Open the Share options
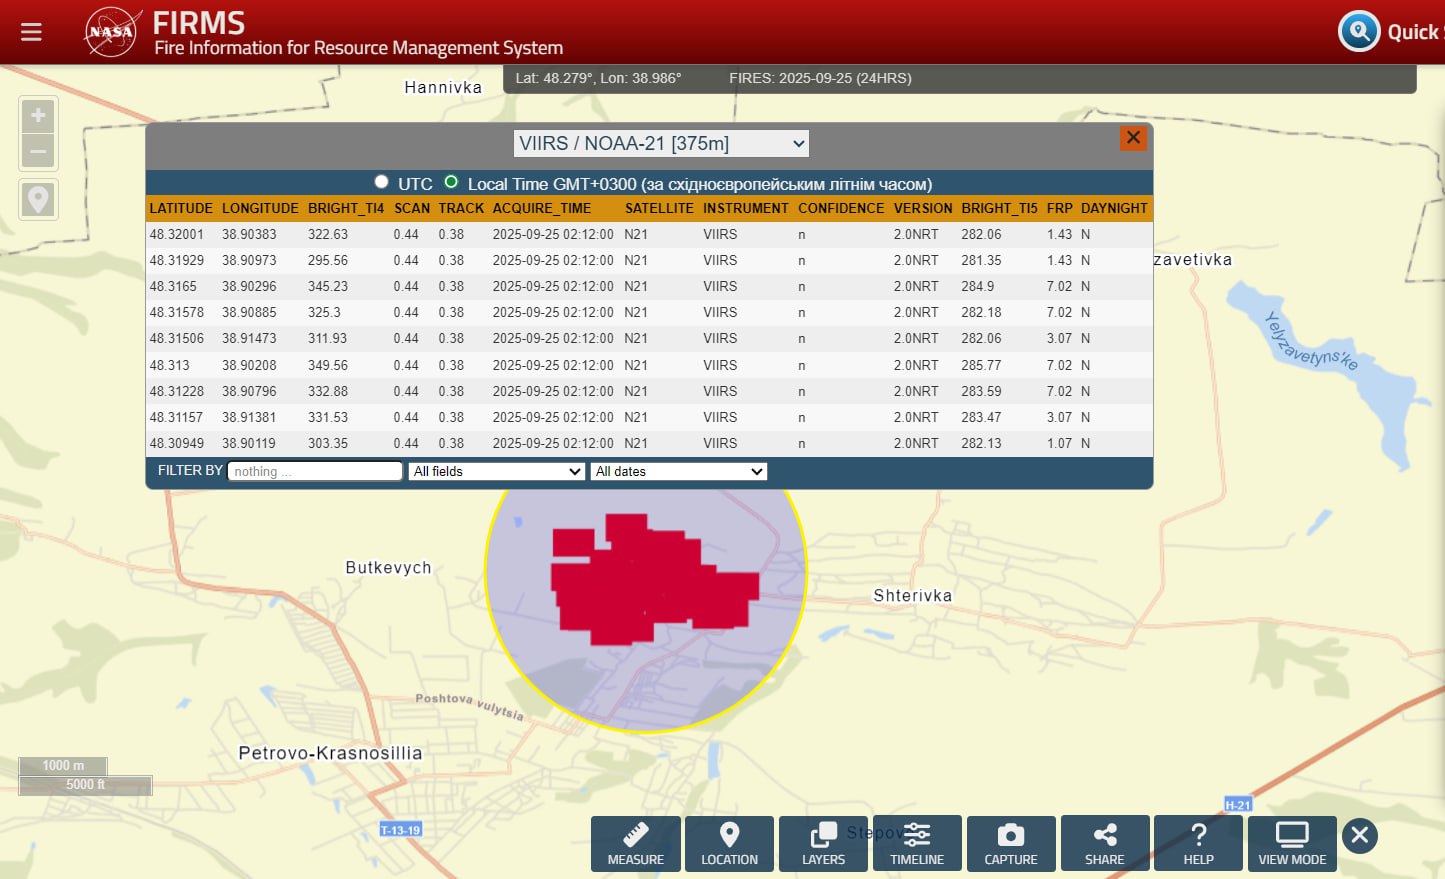This screenshot has width=1445, height=879. point(1104,844)
